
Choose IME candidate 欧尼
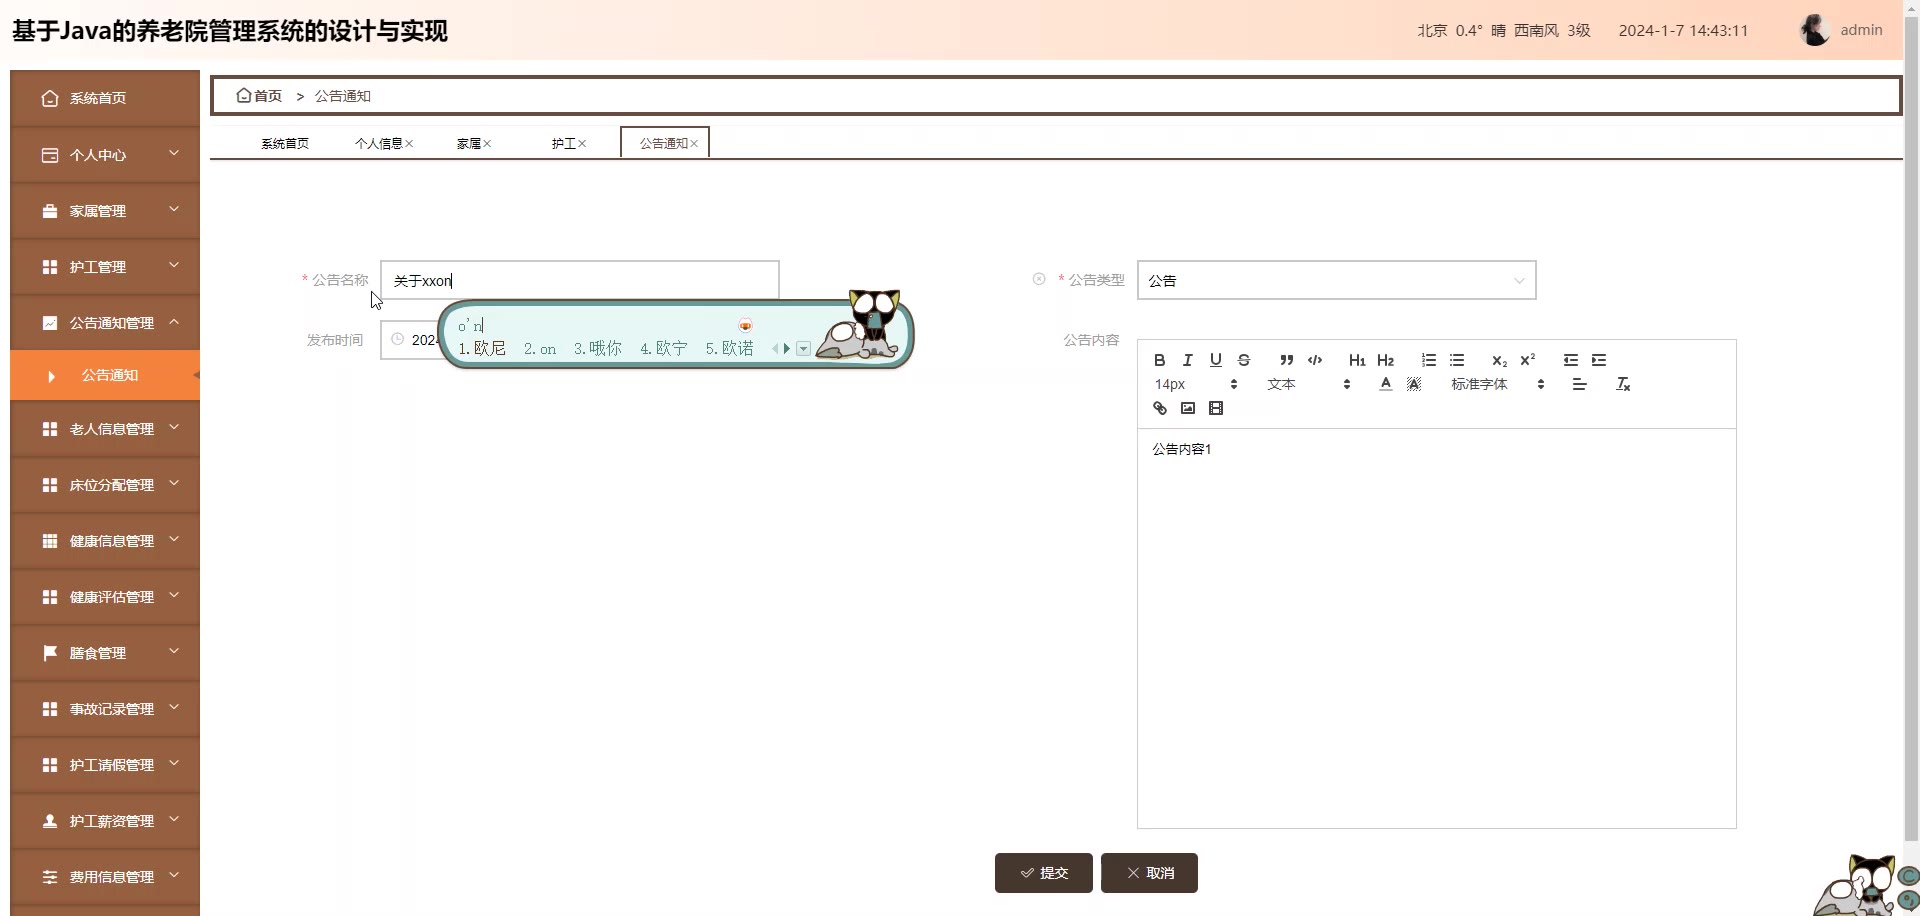click(482, 349)
